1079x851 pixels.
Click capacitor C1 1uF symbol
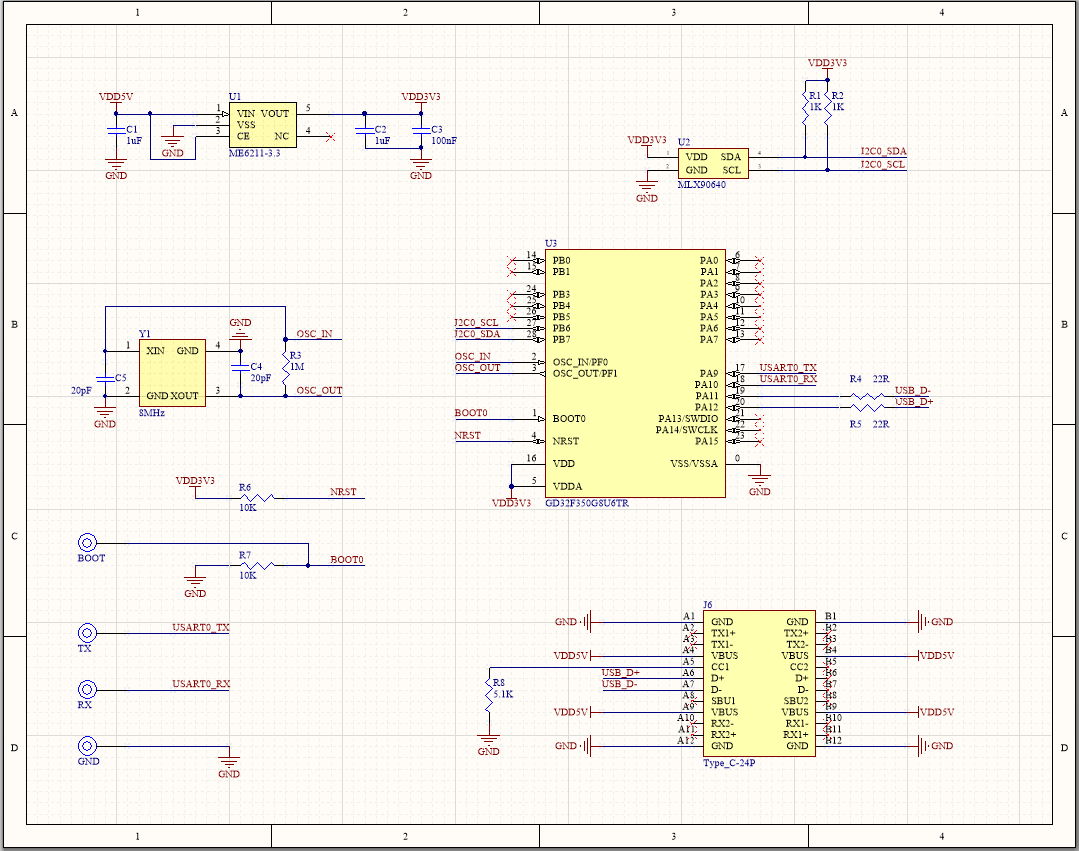pyautogui.click(x=116, y=130)
